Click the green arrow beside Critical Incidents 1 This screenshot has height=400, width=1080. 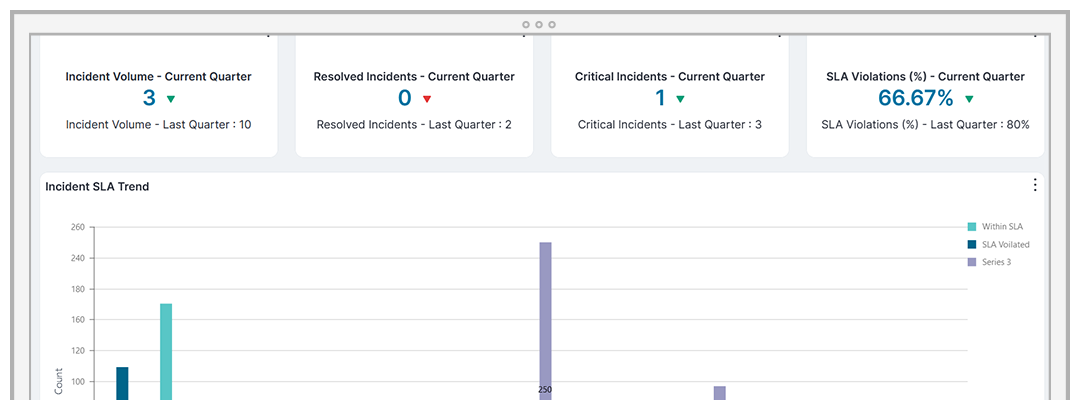[681, 99]
